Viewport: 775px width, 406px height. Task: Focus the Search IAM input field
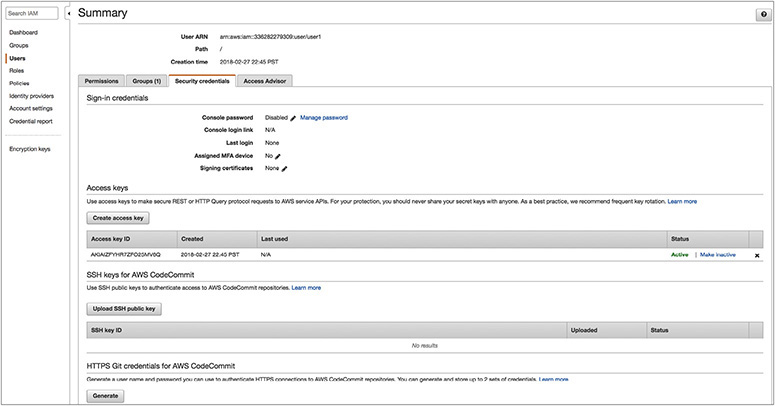tap(32, 13)
